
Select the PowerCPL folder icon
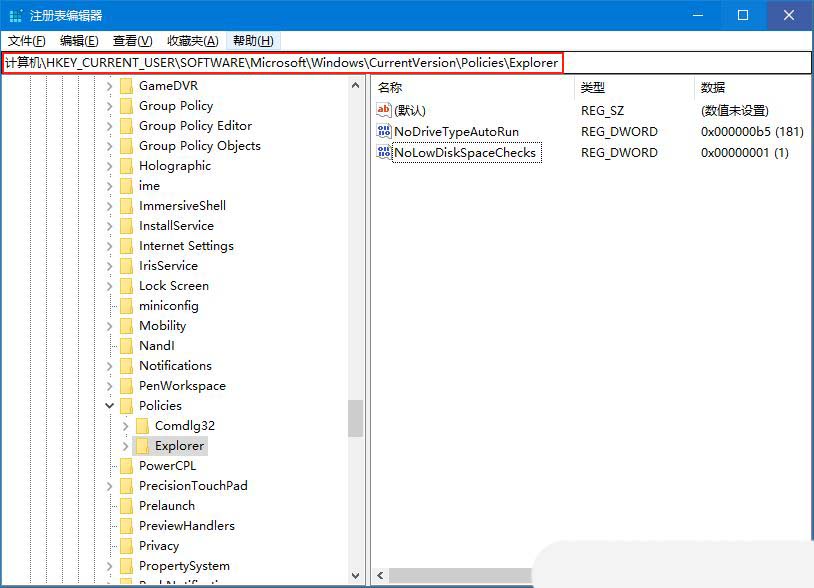[126, 466]
